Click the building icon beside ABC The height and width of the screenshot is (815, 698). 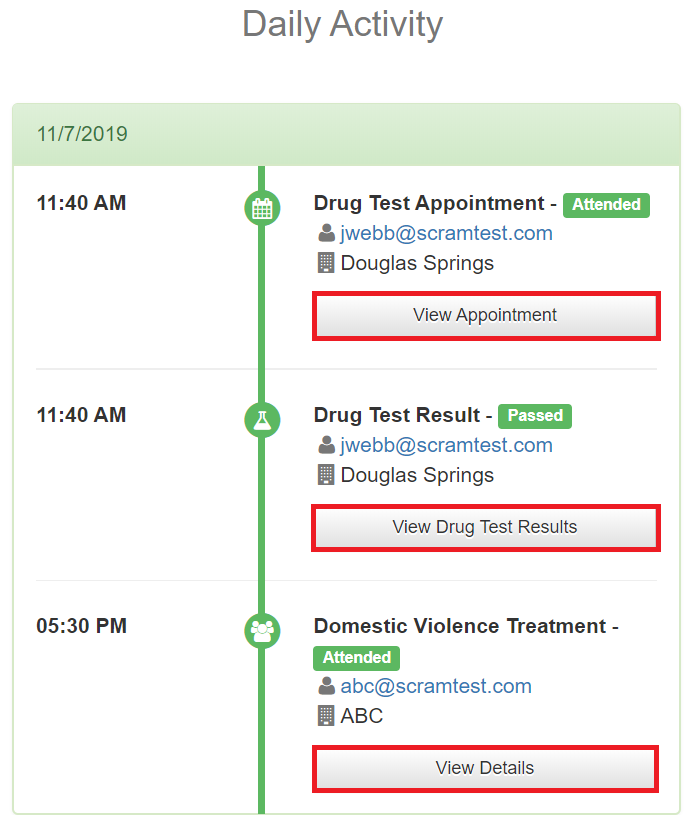click(326, 716)
